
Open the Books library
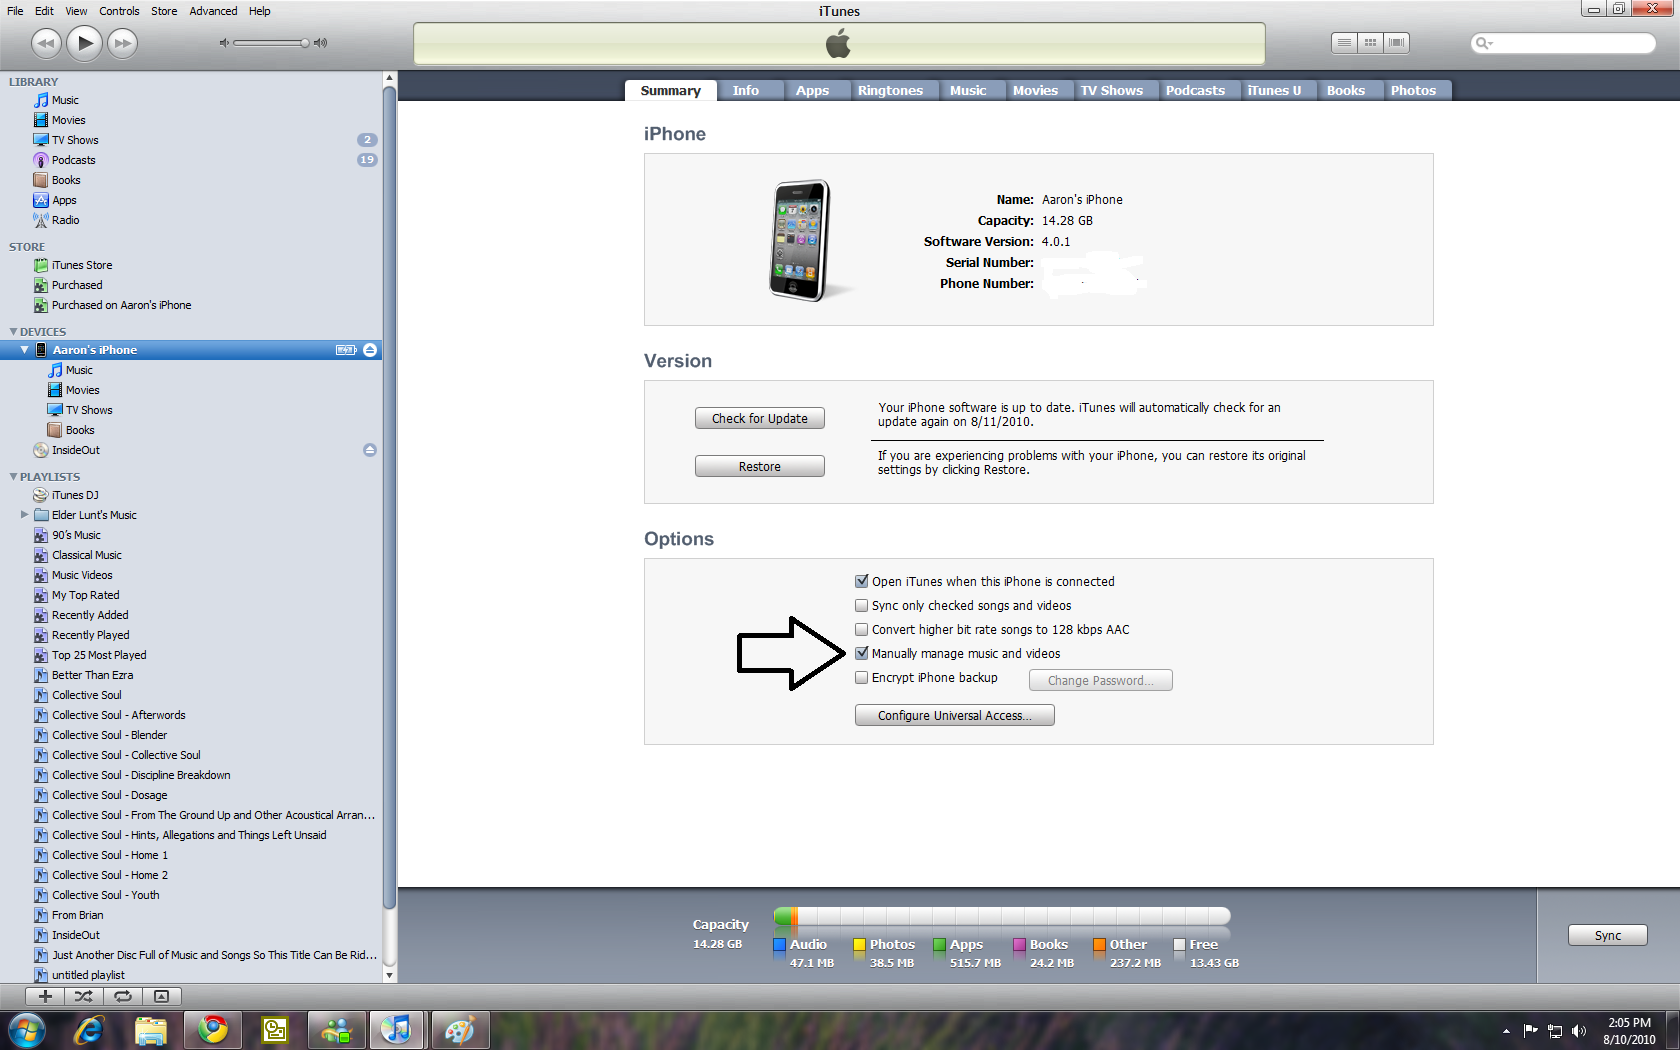click(x=66, y=180)
